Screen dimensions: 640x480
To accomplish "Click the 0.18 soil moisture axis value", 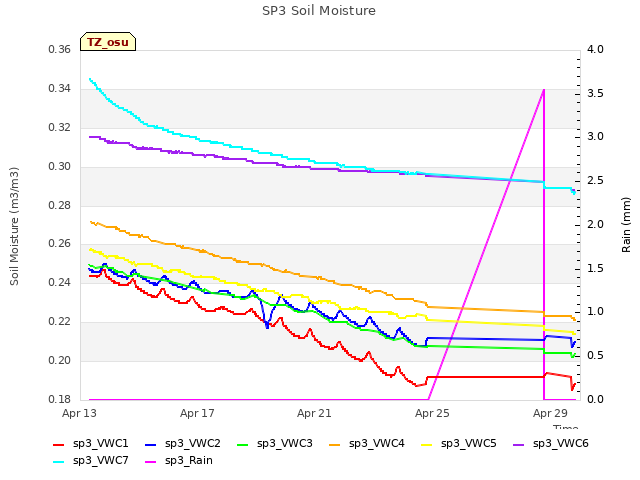I will [60, 399].
